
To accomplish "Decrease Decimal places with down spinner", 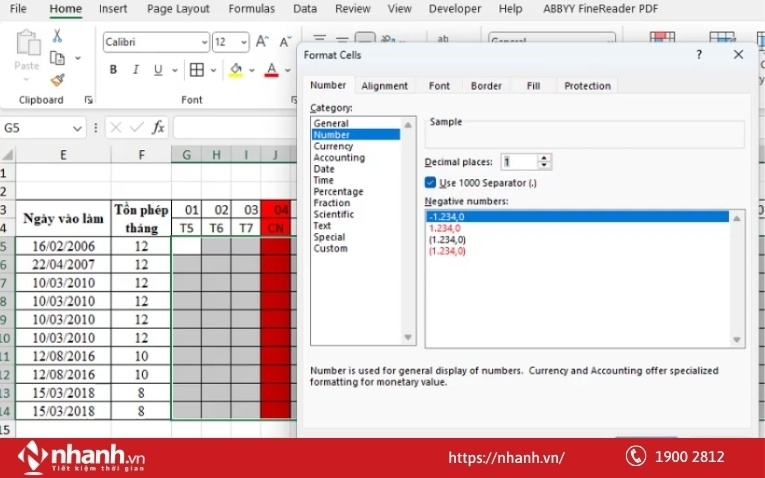I will (544, 165).
